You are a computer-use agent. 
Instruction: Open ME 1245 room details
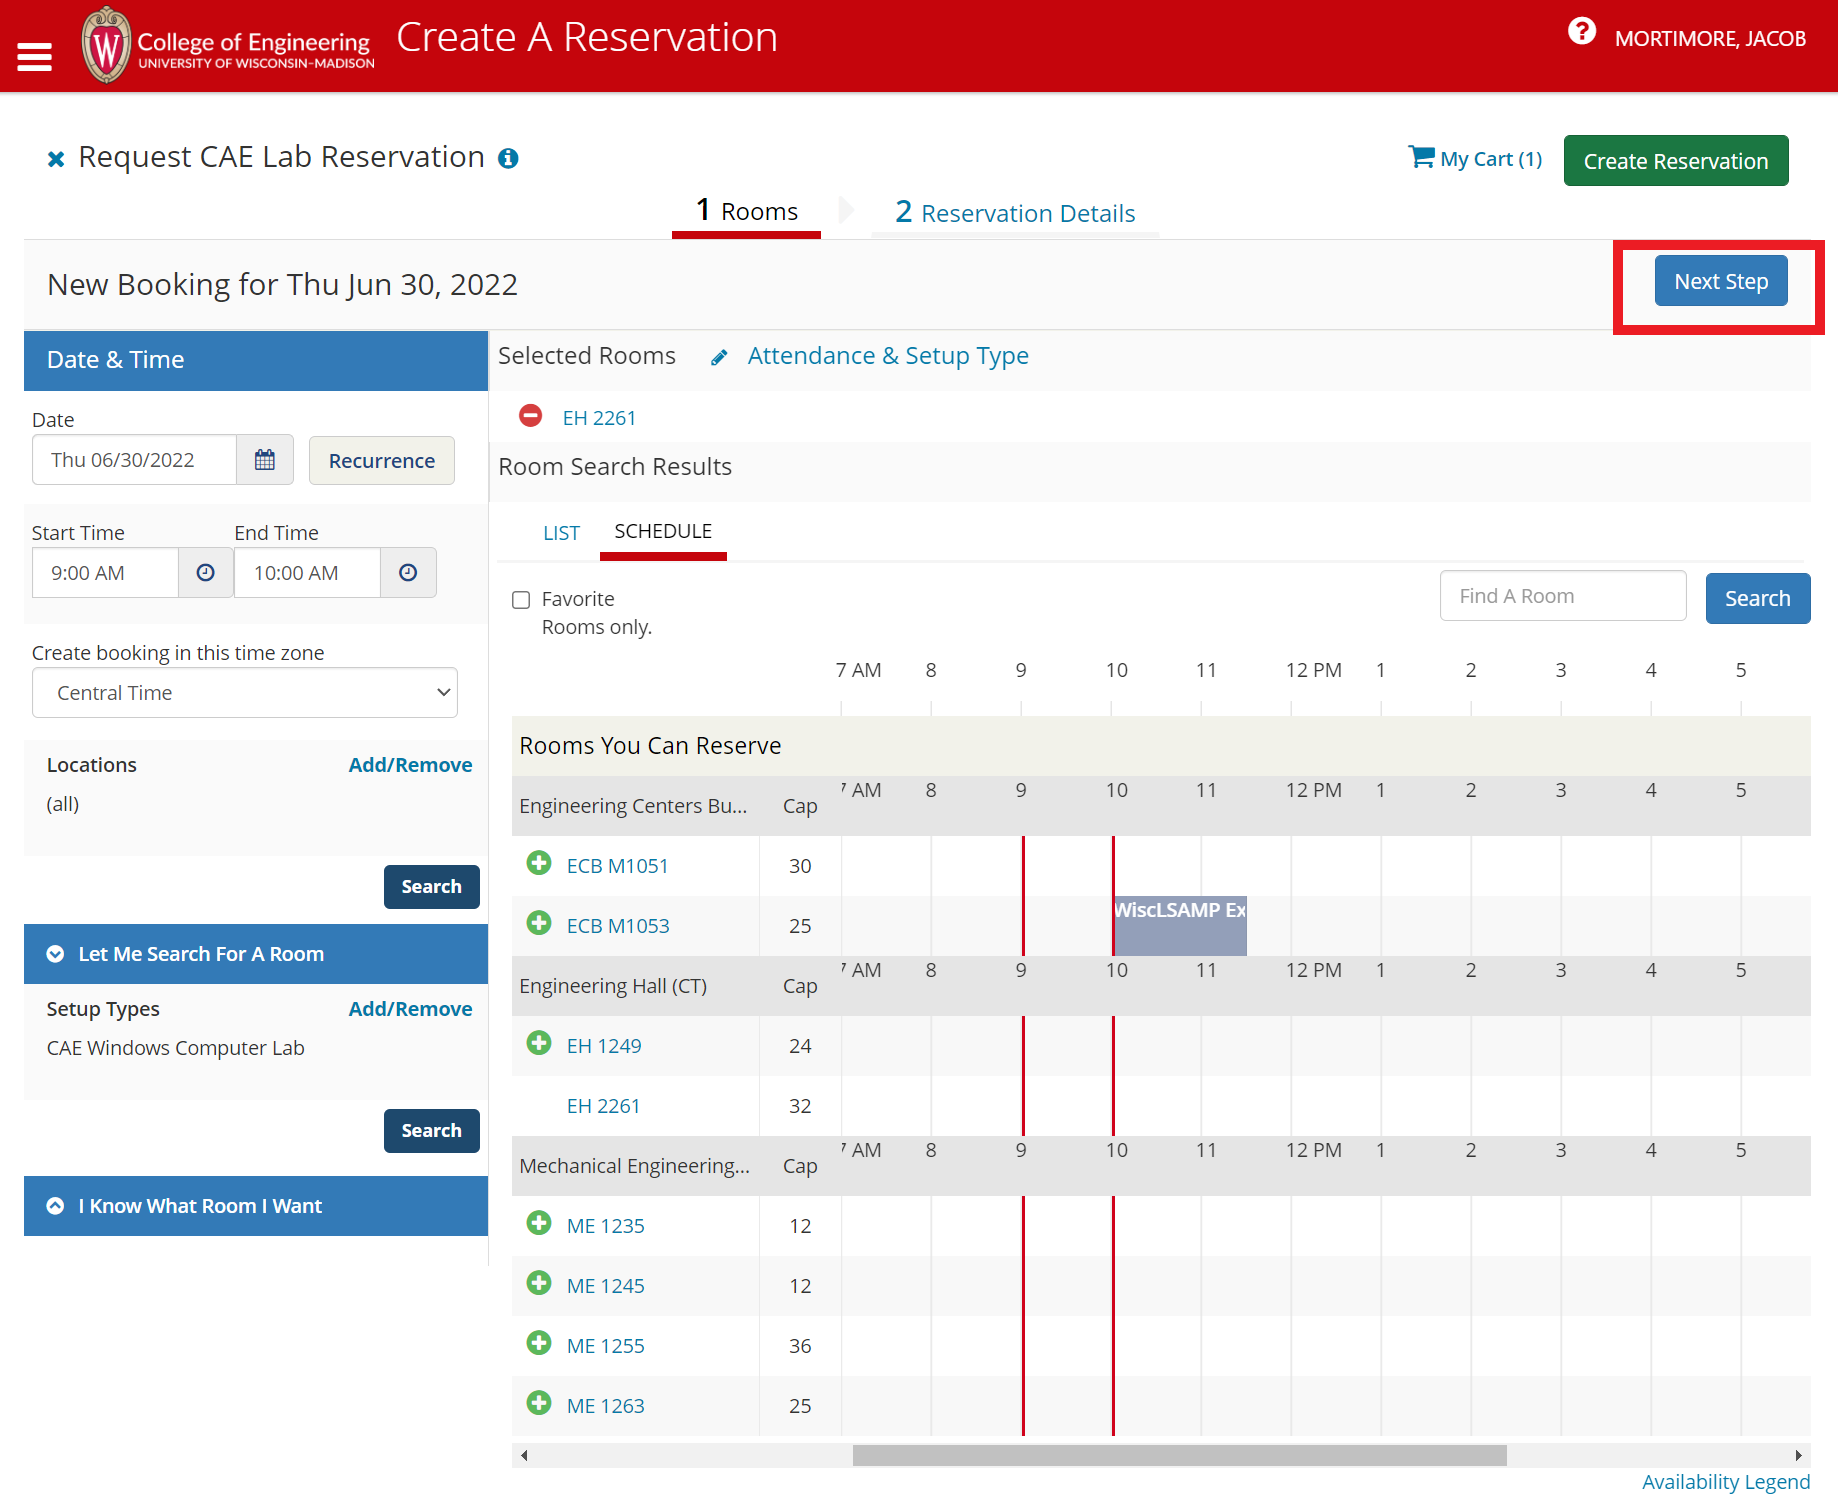(x=605, y=1286)
